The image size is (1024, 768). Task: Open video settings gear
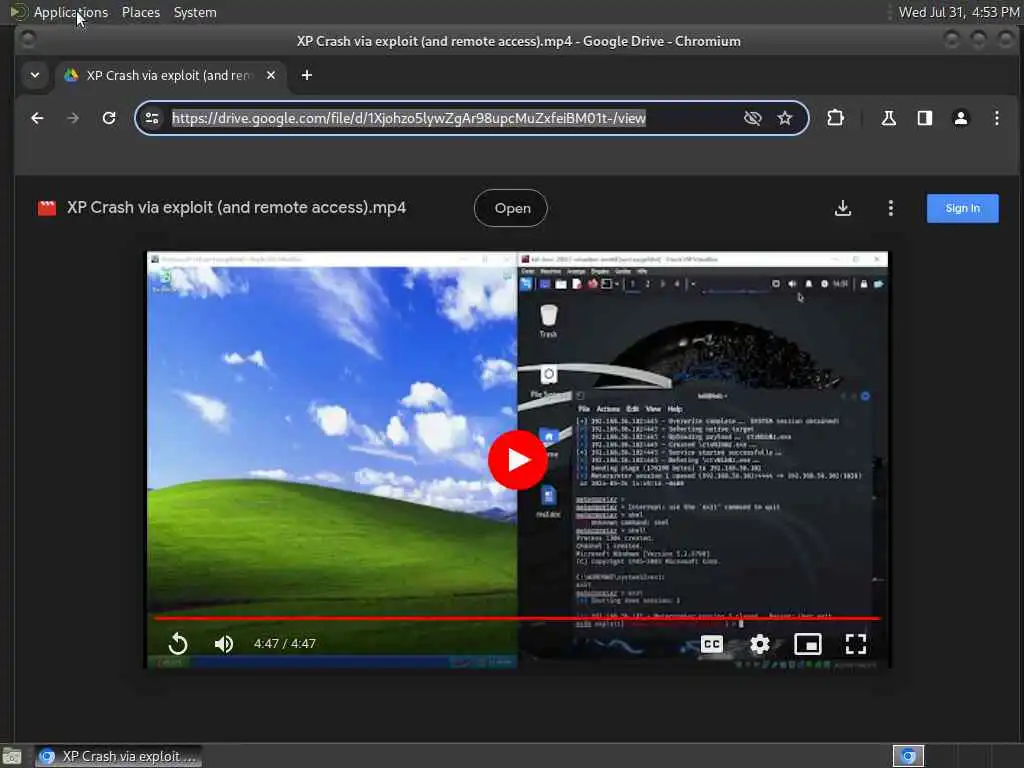coord(760,645)
